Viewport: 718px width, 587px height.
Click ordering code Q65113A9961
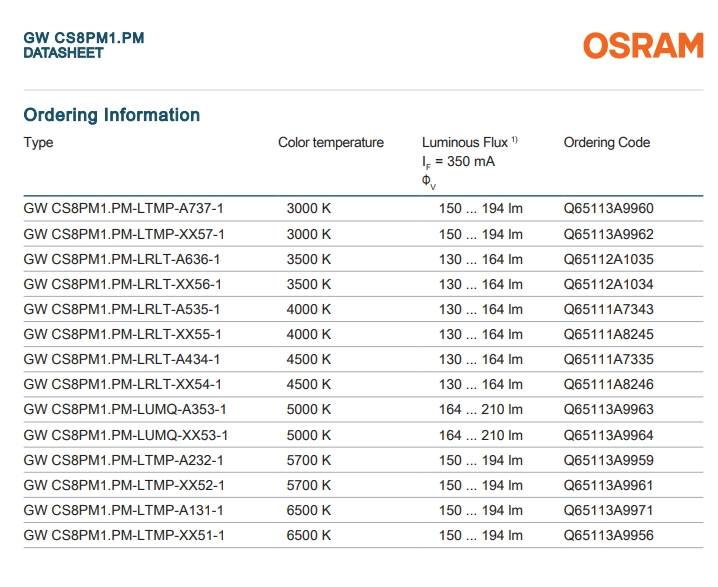pos(609,485)
